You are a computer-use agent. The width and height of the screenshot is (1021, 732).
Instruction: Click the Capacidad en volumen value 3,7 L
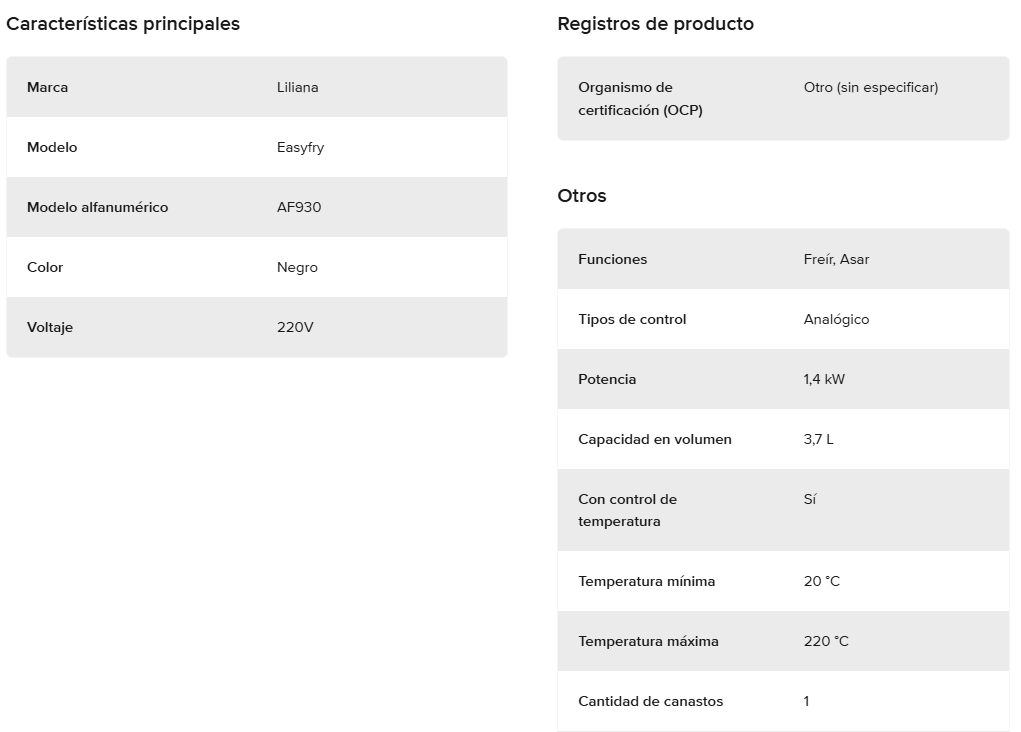pos(818,439)
